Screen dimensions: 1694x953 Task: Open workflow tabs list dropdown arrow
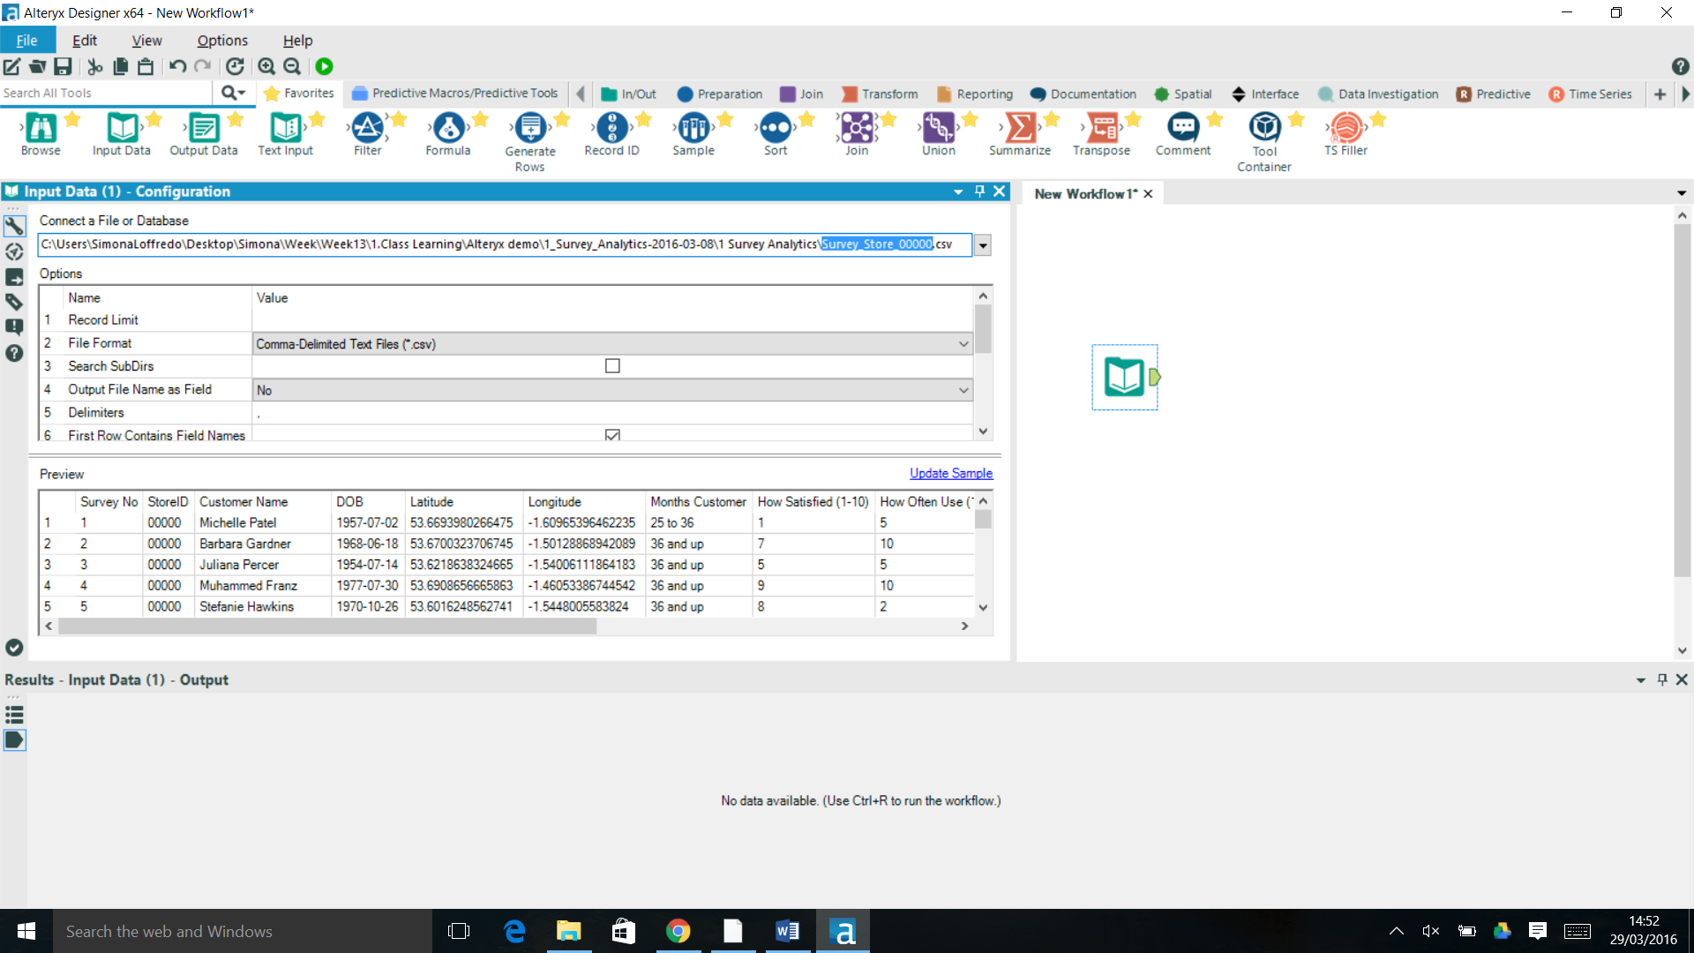(1681, 194)
